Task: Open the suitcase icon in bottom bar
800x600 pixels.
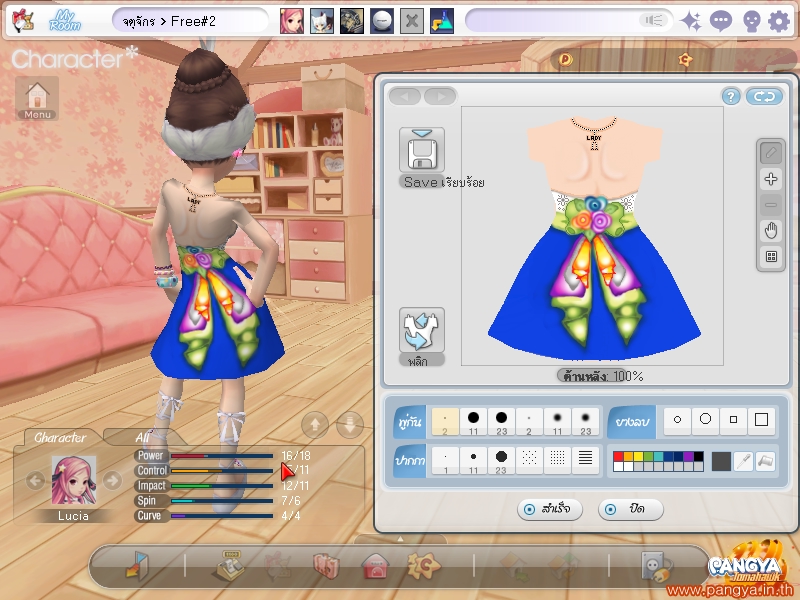Action: click(x=326, y=566)
